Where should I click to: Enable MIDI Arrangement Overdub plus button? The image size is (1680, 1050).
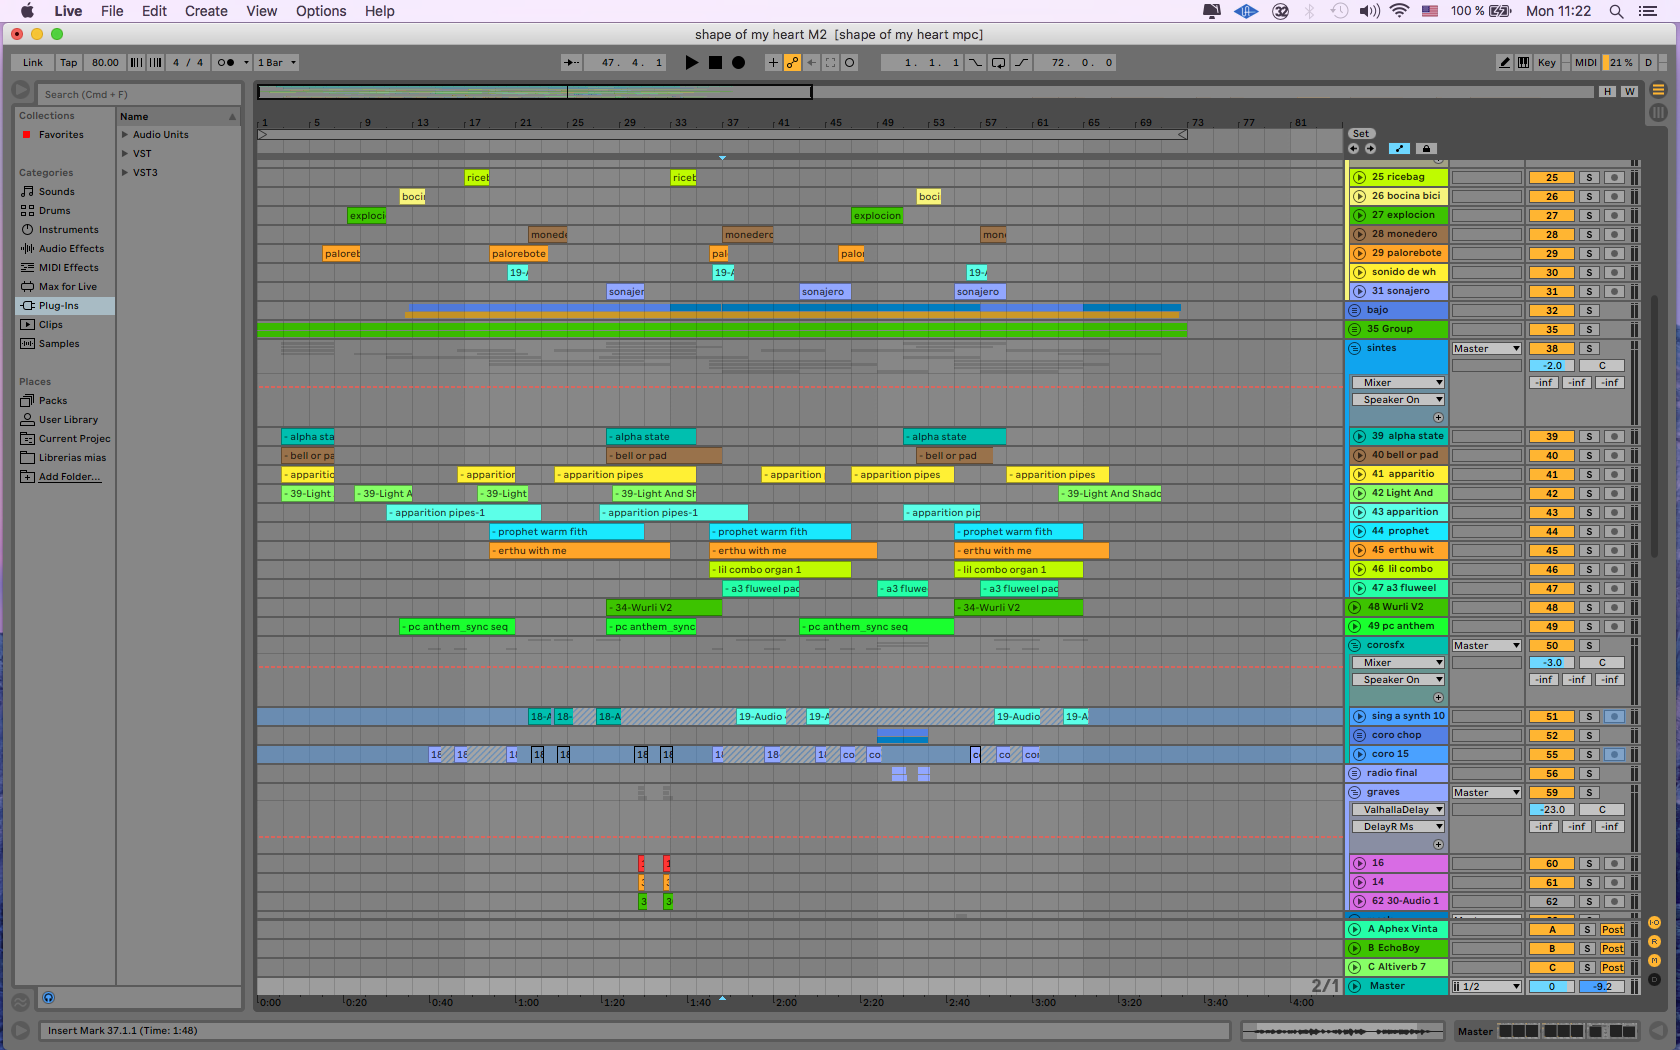pos(773,62)
